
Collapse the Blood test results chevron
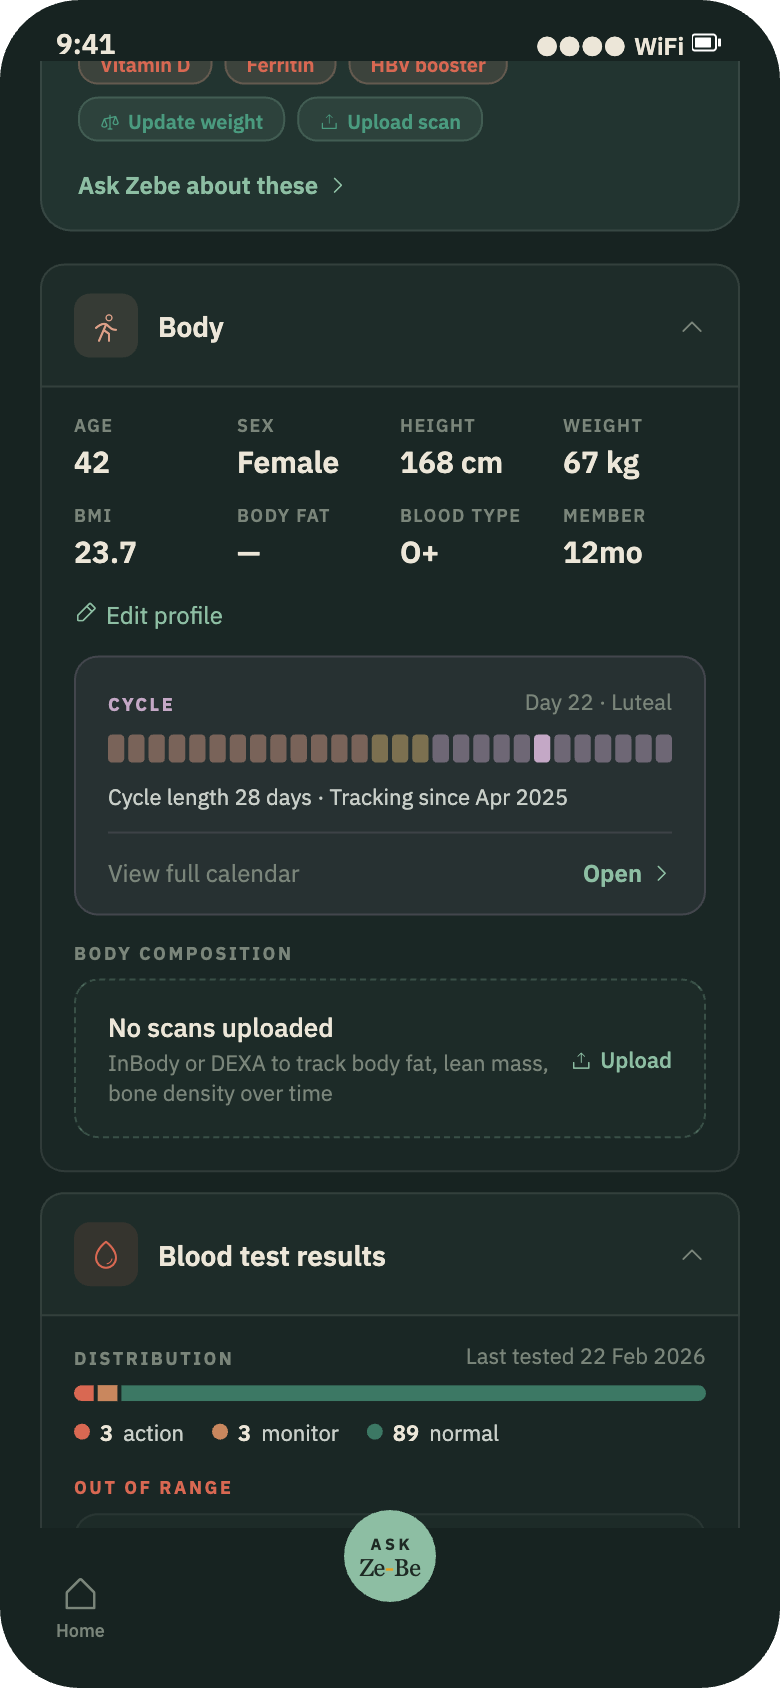pyautogui.click(x=692, y=1255)
